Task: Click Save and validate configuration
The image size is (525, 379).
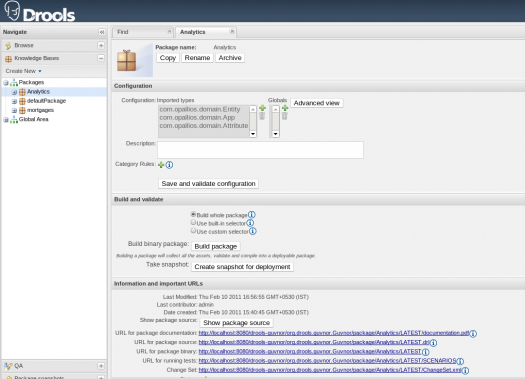Action: pos(208,184)
